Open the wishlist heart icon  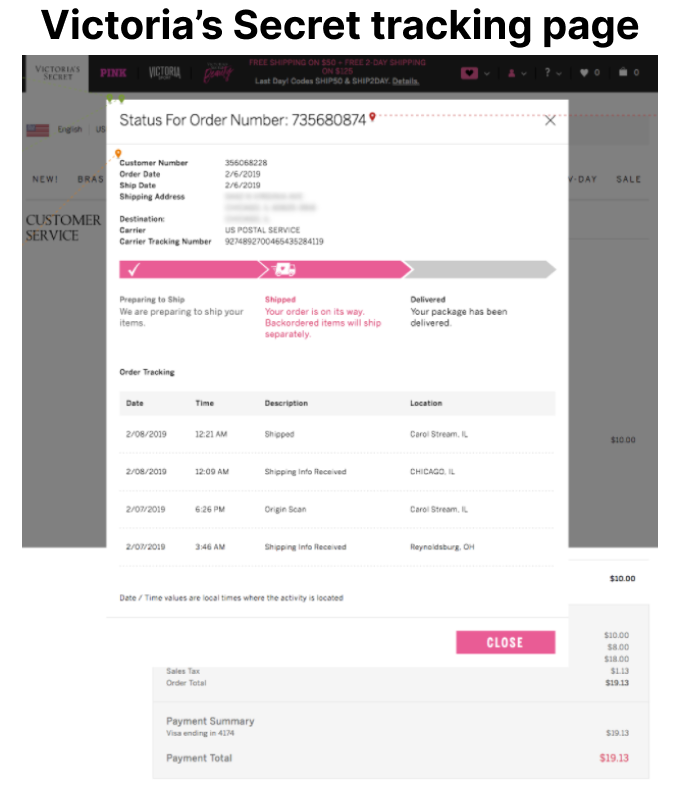coord(584,73)
